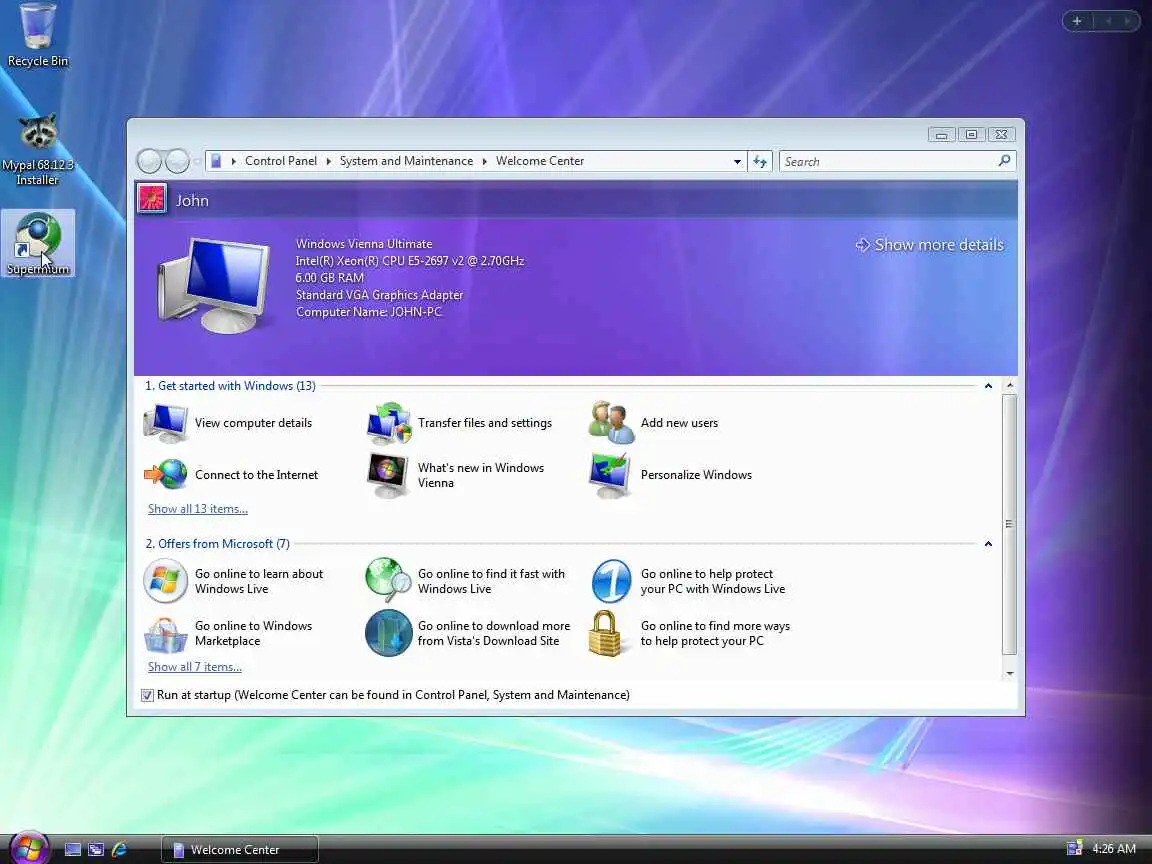Click the address bar root location icon
Screen dimensions: 1152x864
pos(216,161)
